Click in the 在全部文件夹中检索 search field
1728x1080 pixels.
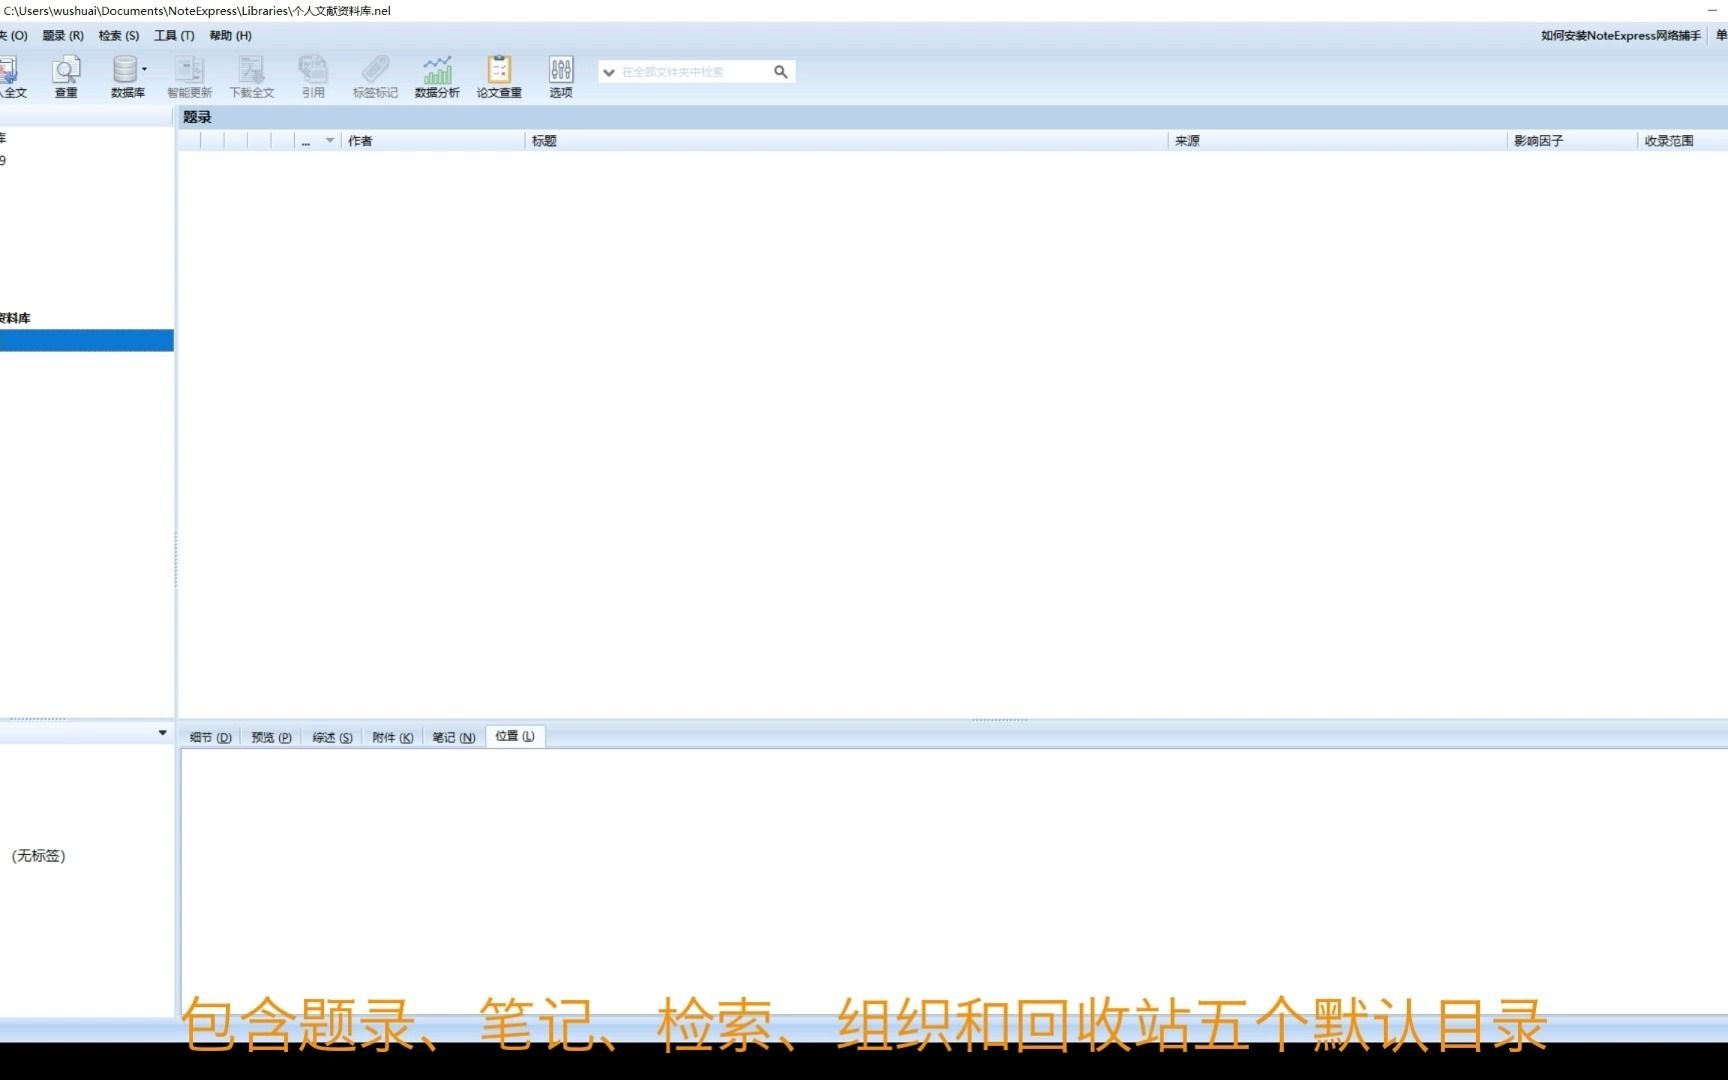click(694, 72)
